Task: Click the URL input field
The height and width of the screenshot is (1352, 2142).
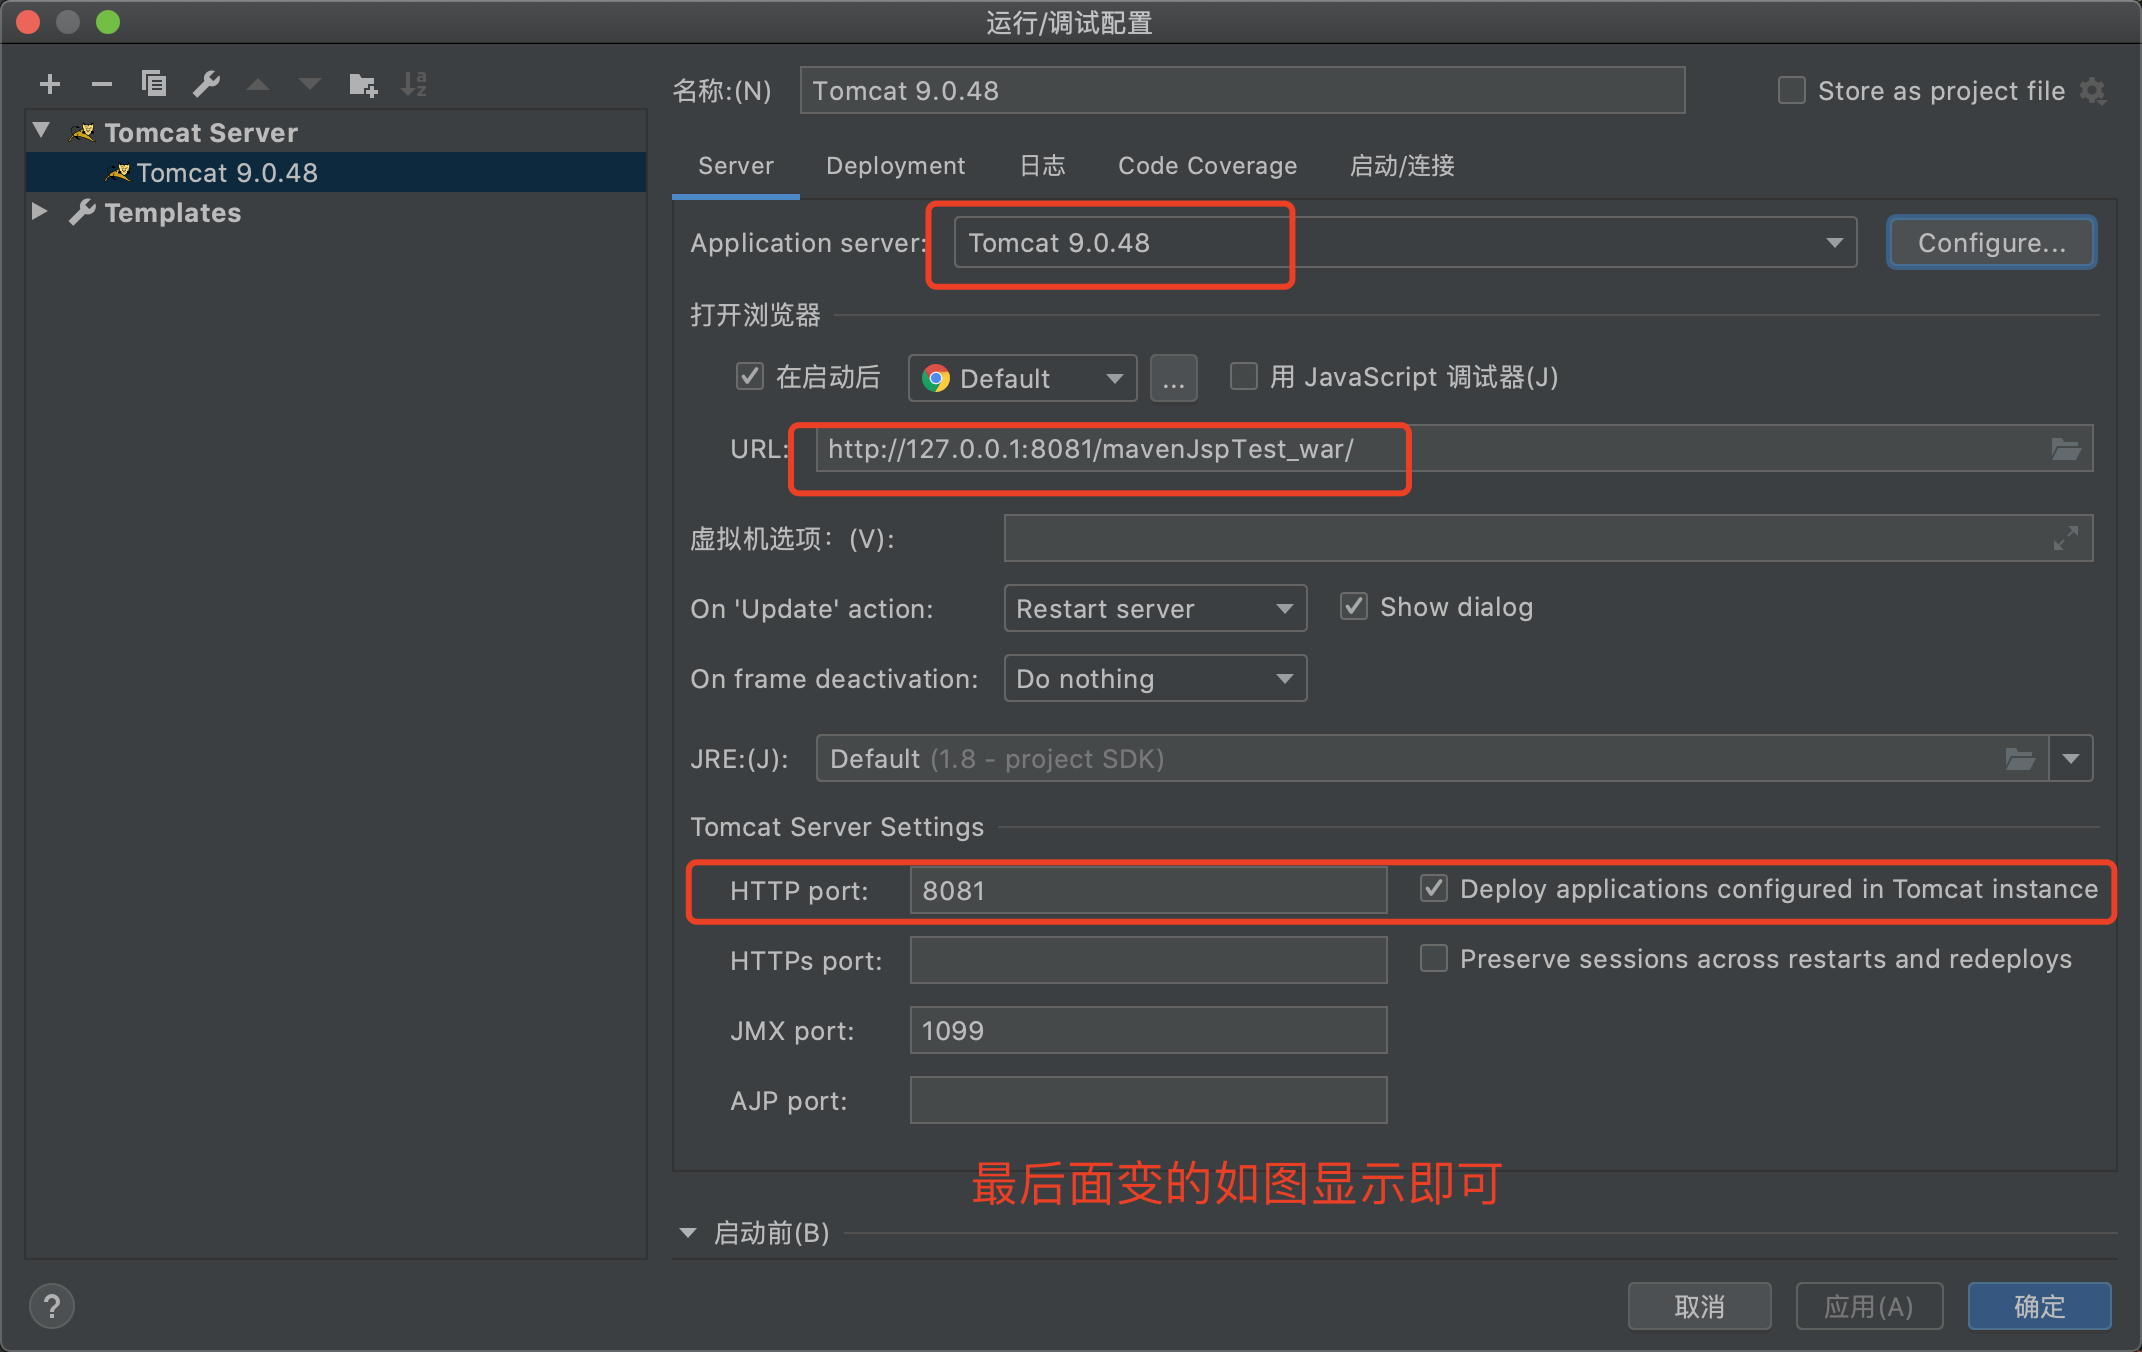Action: coord(1454,449)
